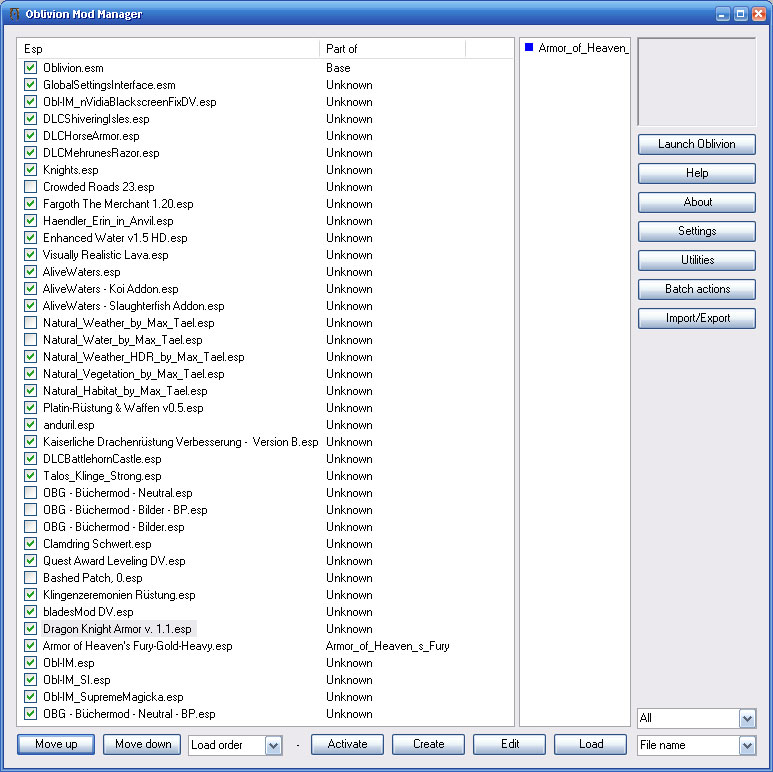The image size is (773, 772).
Task: Click the Launch Oblivion button
Action: [x=697, y=144]
